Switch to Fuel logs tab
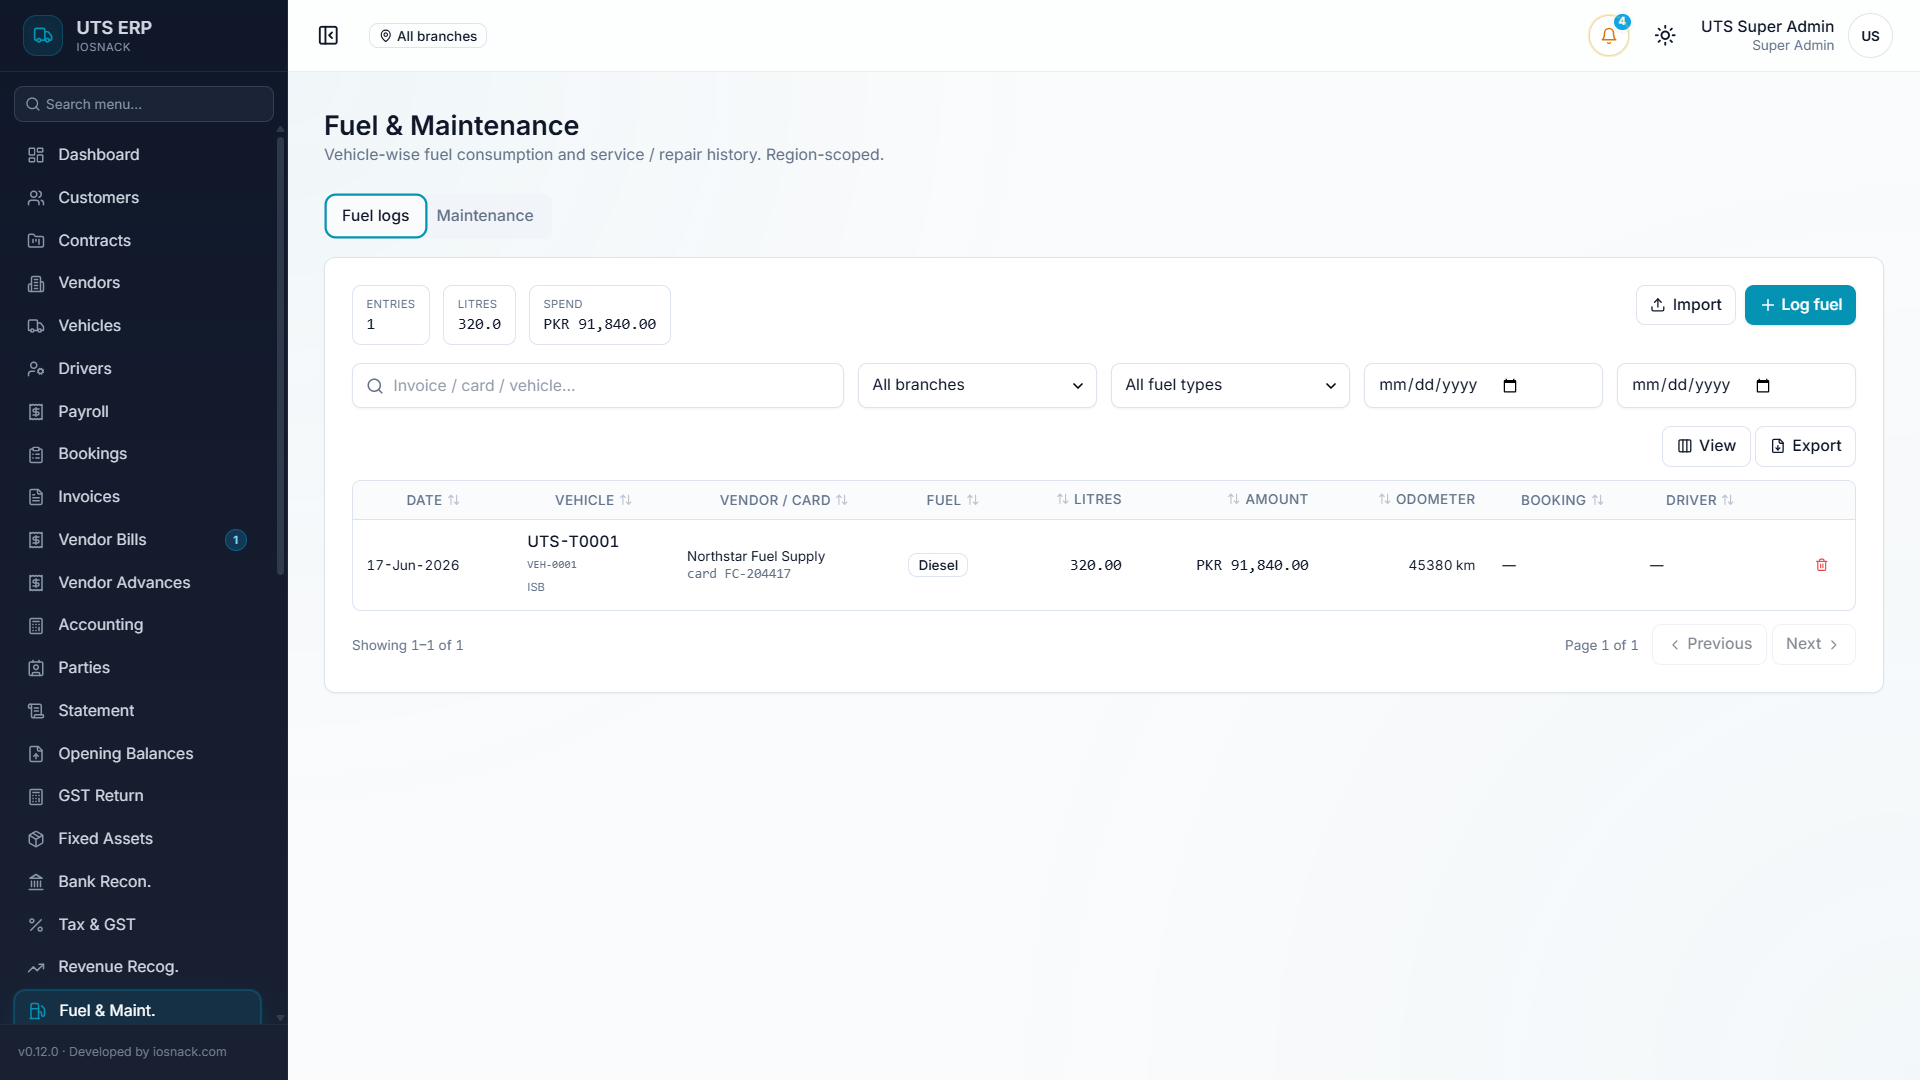1920x1080 pixels. tap(375, 216)
